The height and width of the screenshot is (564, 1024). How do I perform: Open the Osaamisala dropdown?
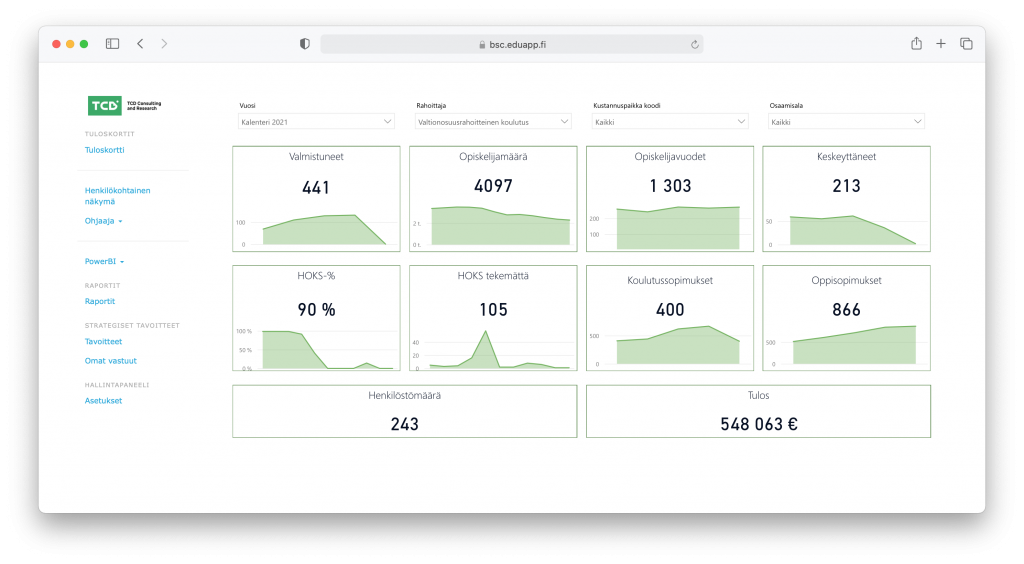(x=846, y=121)
